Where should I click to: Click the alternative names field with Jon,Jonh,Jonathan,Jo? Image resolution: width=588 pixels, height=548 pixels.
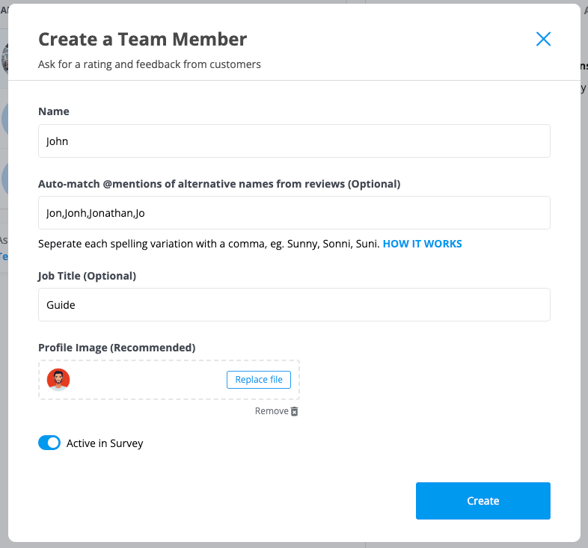294,213
